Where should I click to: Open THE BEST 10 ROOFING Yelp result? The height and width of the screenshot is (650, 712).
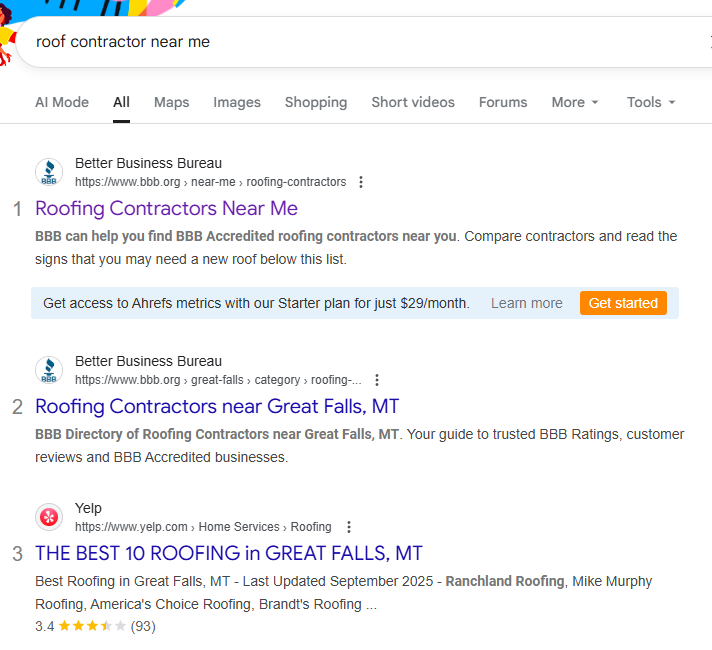(229, 553)
